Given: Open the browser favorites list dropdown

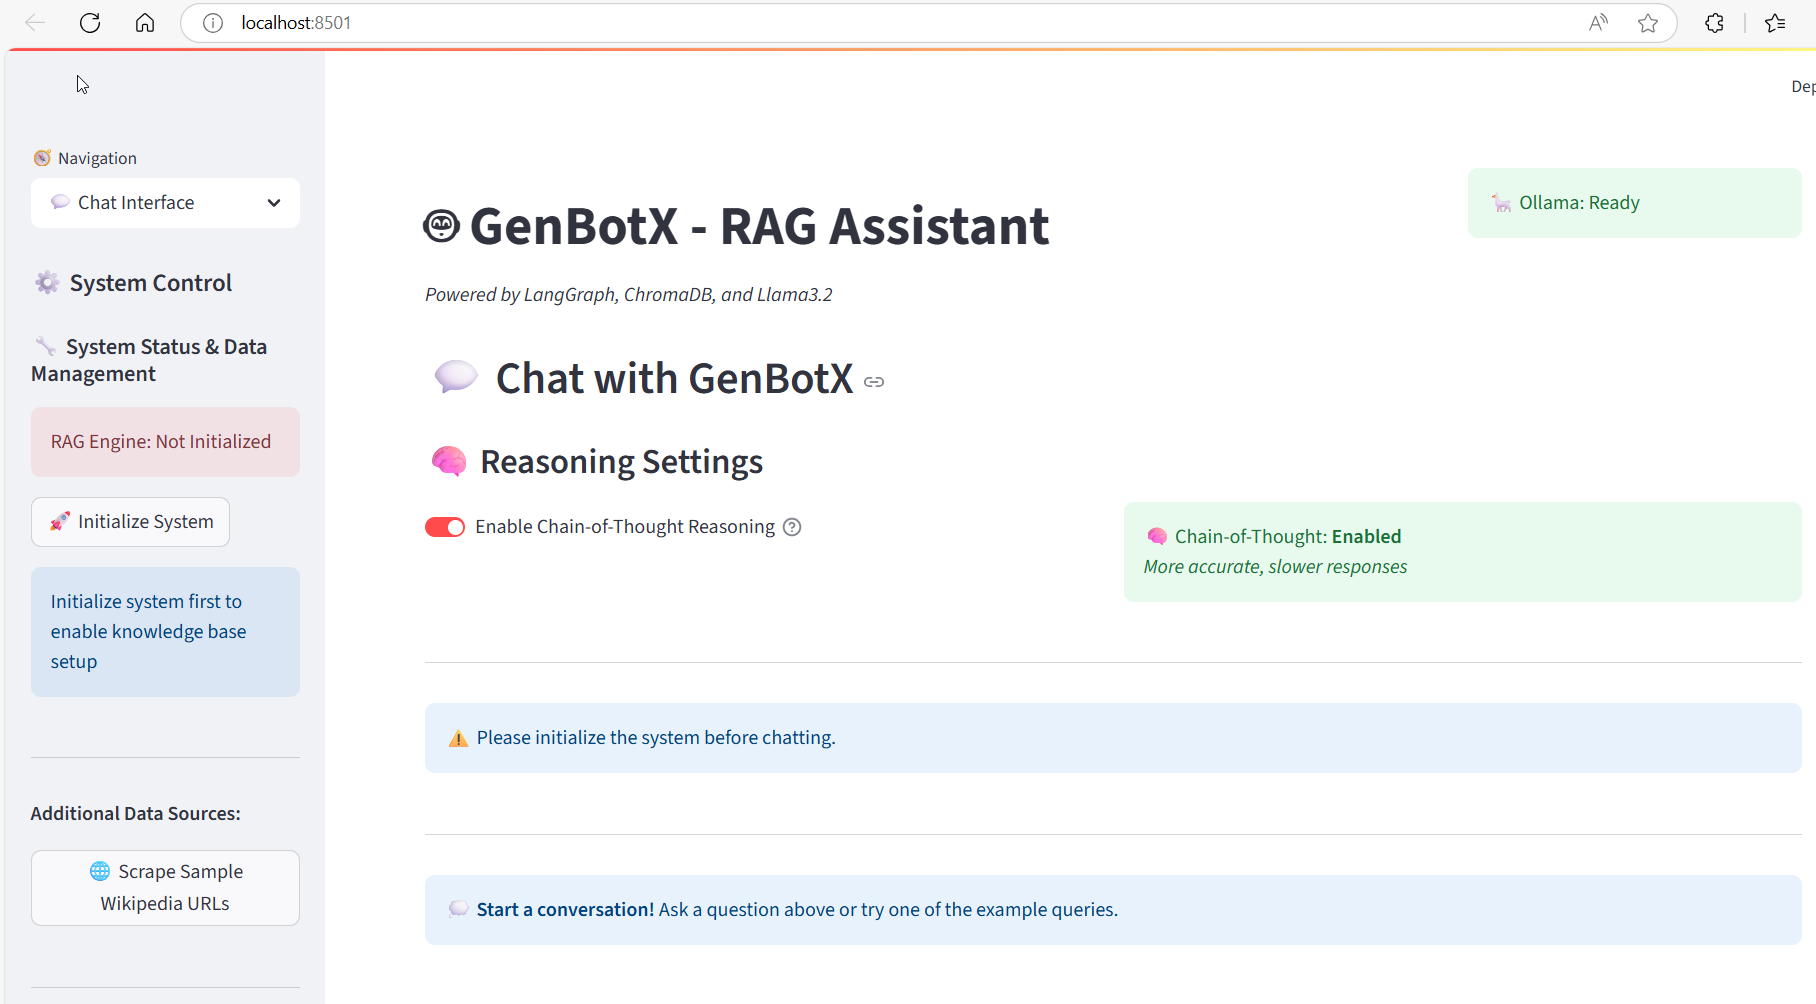Looking at the screenshot, I should point(1775,22).
